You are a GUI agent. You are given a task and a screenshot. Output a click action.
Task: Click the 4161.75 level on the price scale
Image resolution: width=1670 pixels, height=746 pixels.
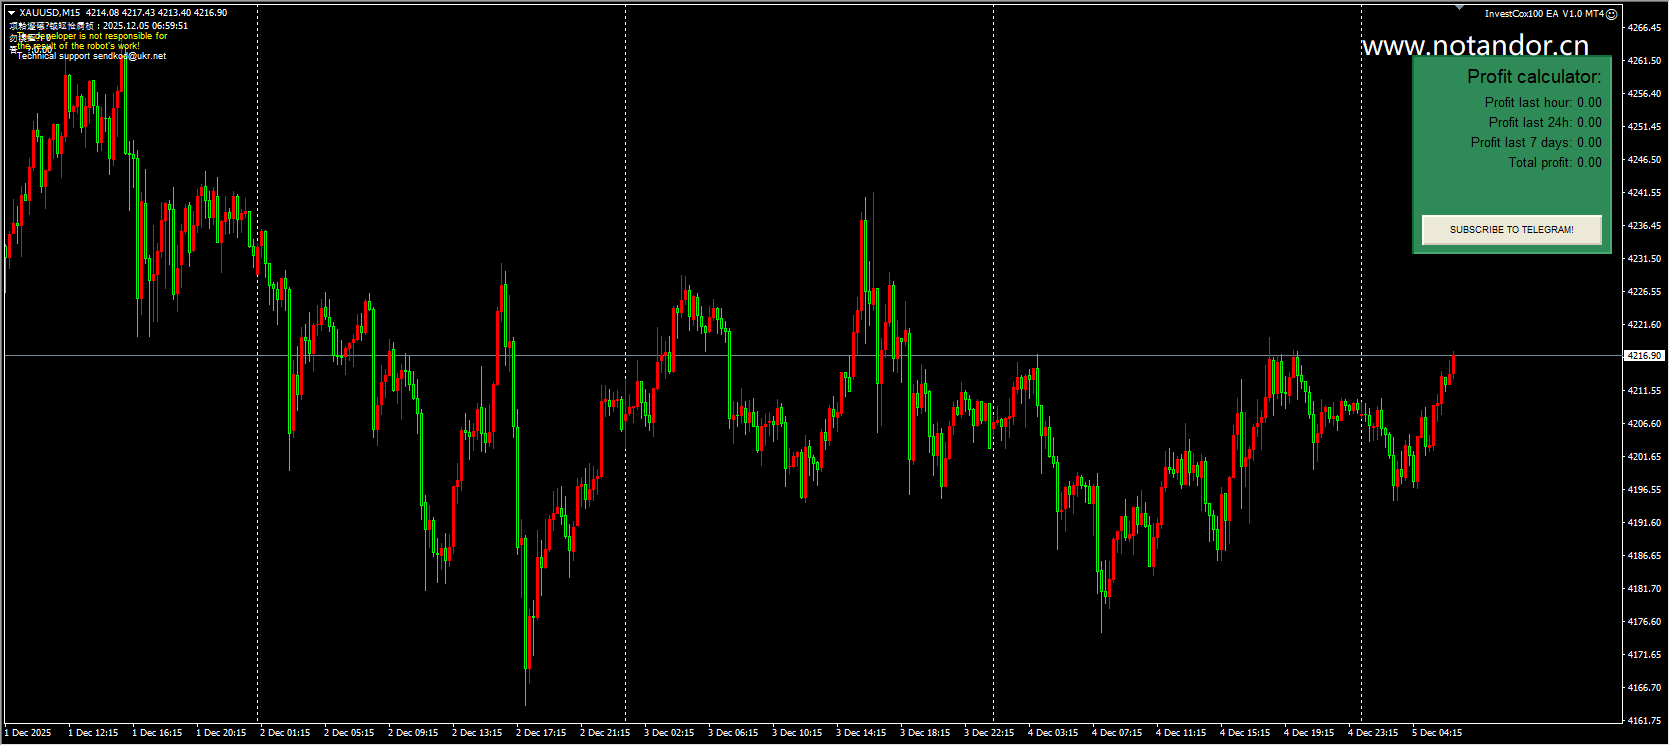click(x=1644, y=721)
